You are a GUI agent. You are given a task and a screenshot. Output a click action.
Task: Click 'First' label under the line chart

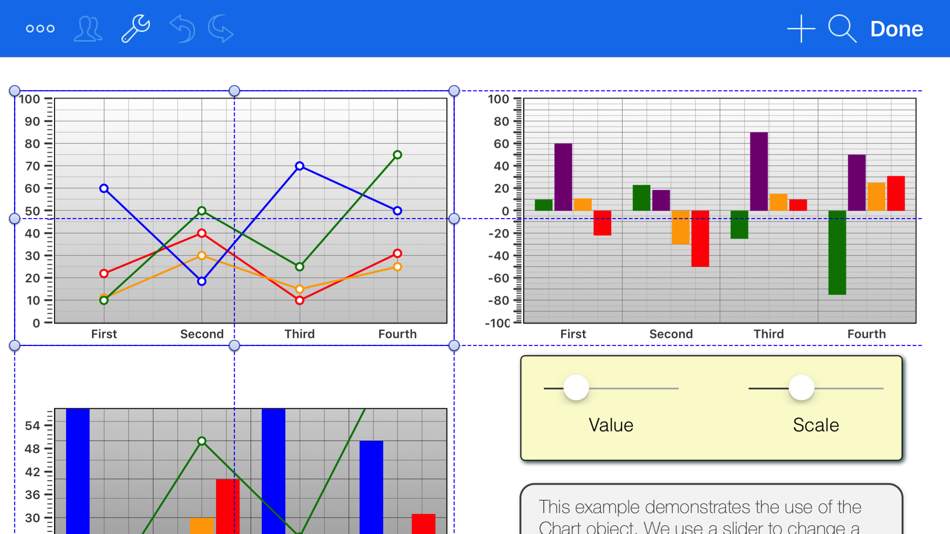click(x=104, y=334)
